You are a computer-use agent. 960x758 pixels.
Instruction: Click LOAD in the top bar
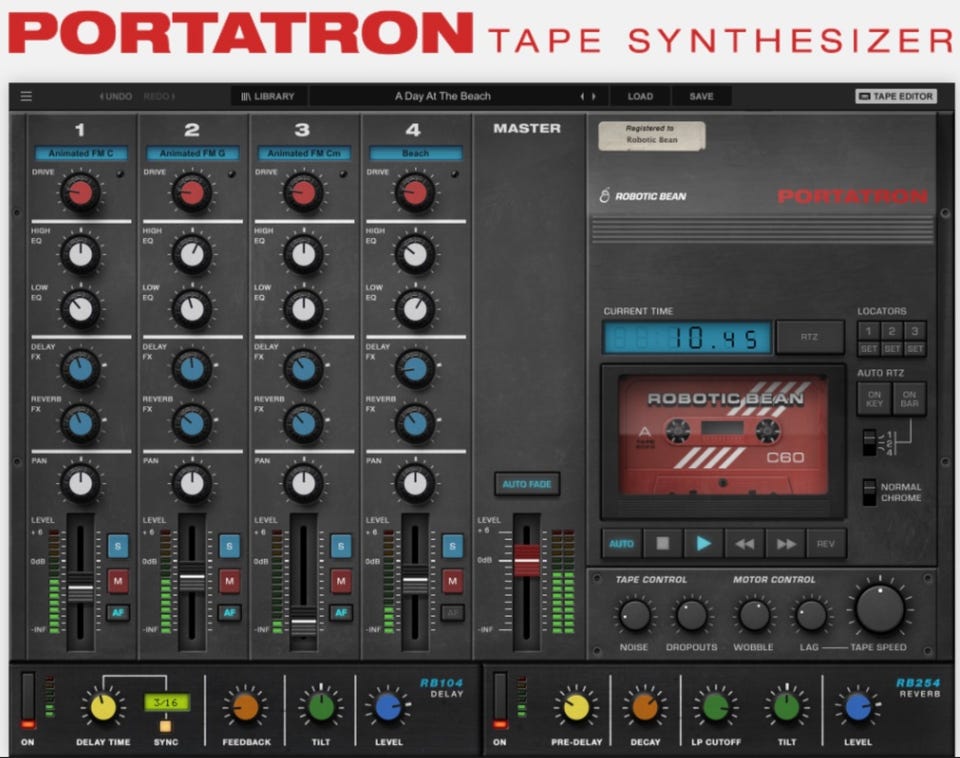pyautogui.click(x=640, y=97)
